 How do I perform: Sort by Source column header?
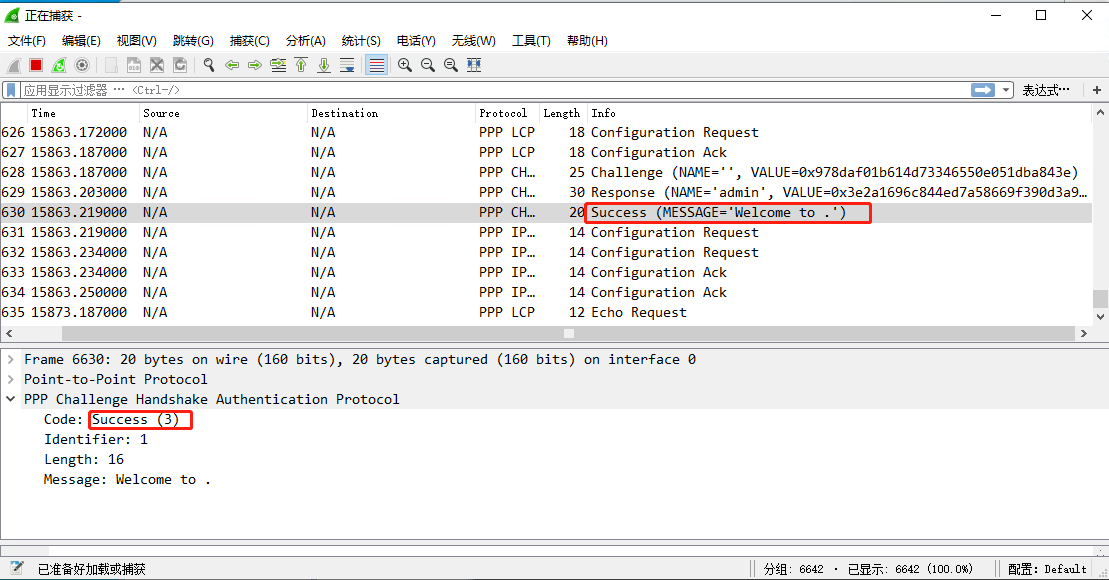click(223, 113)
